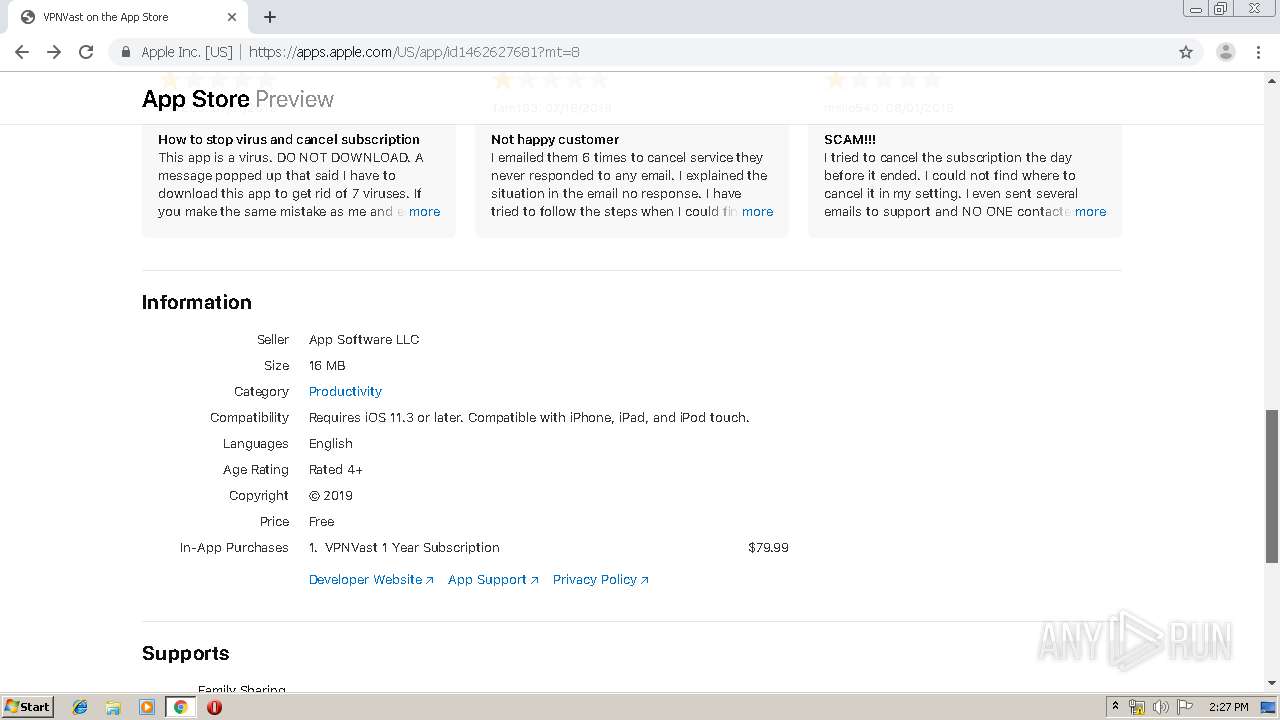Open Windows Explorer folder from the taskbar
This screenshot has width=1280, height=720.
pyautogui.click(x=113, y=707)
